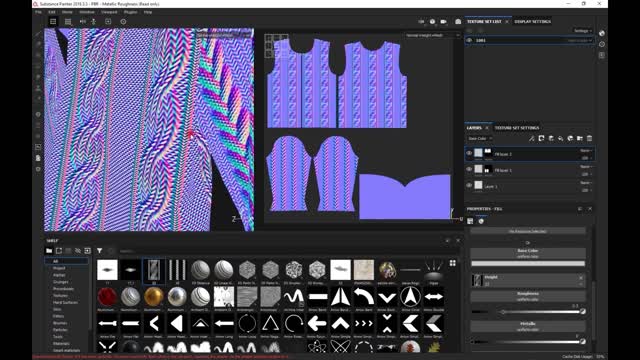This screenshot has height=360, width=640.
Task: Open the File menu
Action: click(x=38, y=12)
